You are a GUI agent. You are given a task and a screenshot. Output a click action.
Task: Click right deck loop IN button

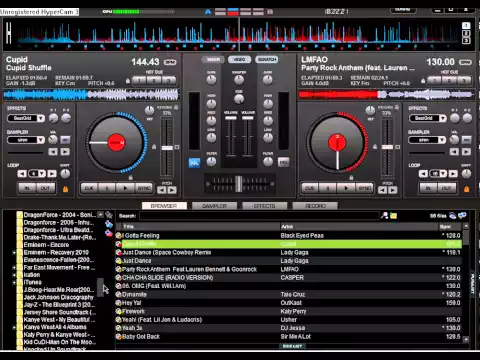click(x=428, y=188)
